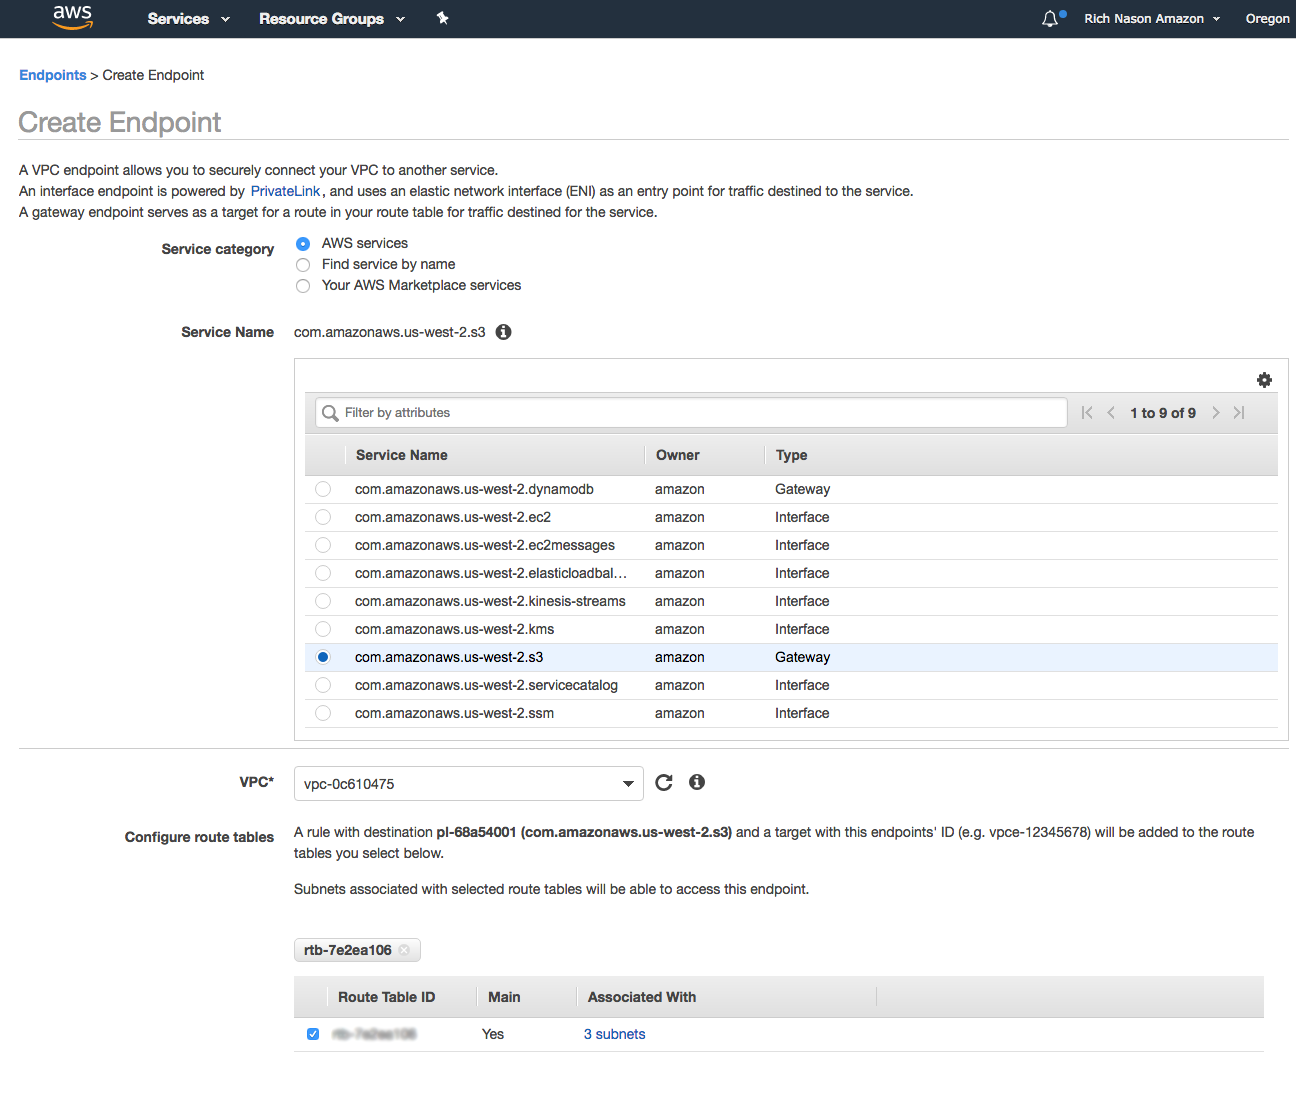Click info icon next to Service Name
The height and width of the screenshot is (1095, 1296).
504,332
